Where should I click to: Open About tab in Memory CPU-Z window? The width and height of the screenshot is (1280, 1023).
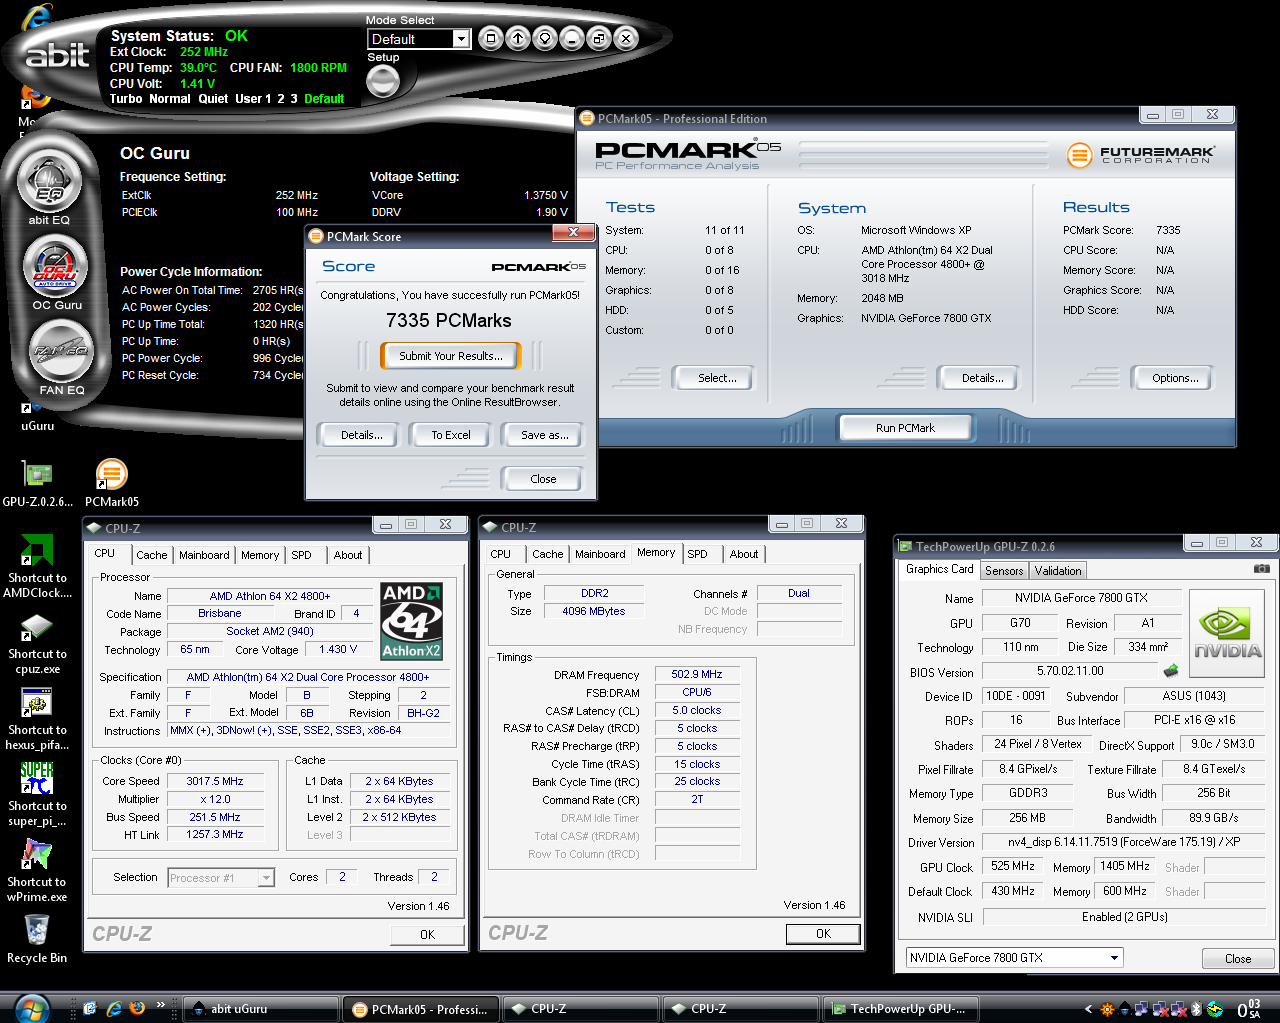point(744,554)
